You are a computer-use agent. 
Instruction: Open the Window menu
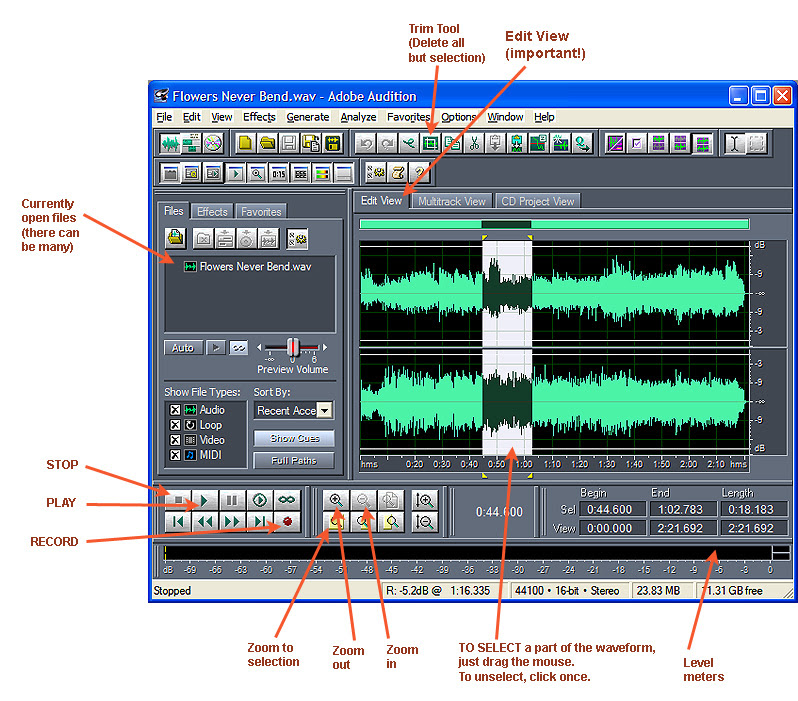pyautogui.click(x=505, y=117)
